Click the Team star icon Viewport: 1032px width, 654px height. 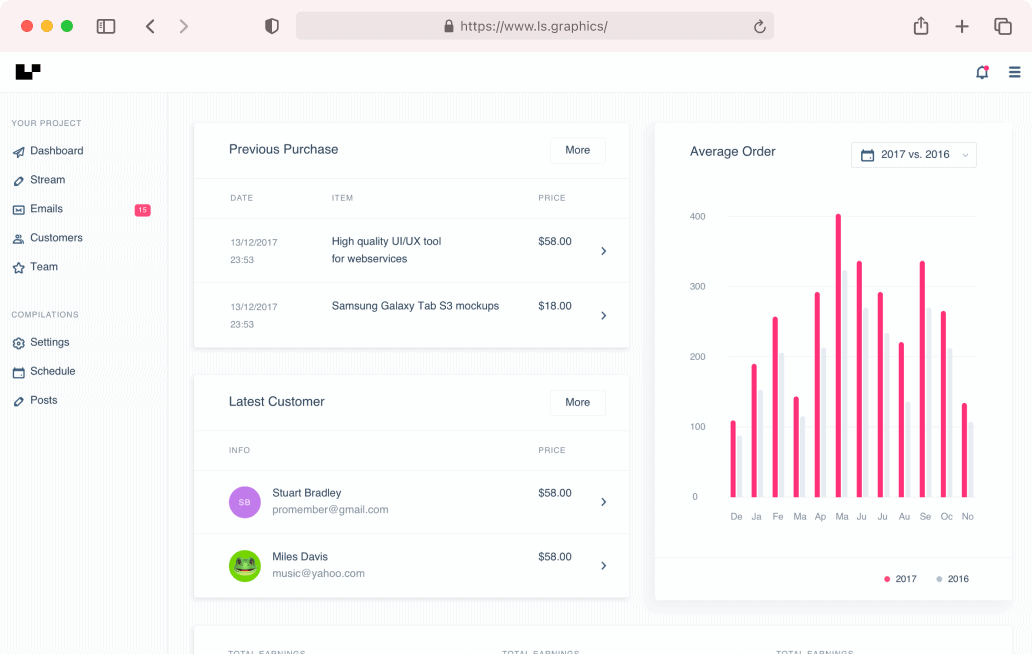[x=18, y=268]
